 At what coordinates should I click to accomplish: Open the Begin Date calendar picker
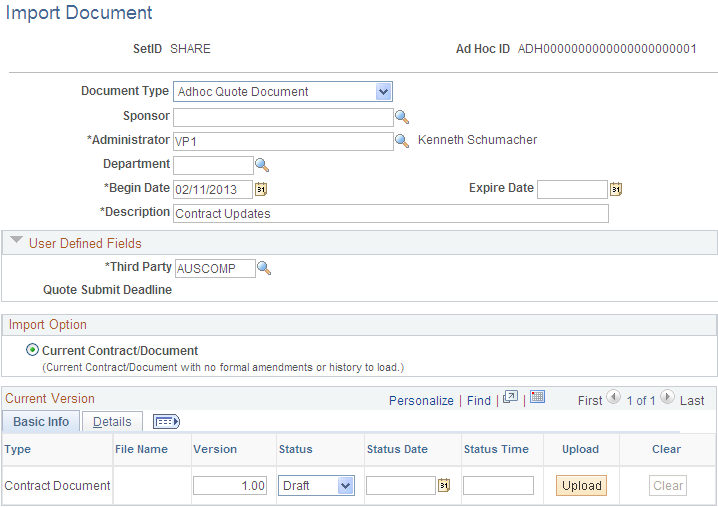[x=261, y=189]
